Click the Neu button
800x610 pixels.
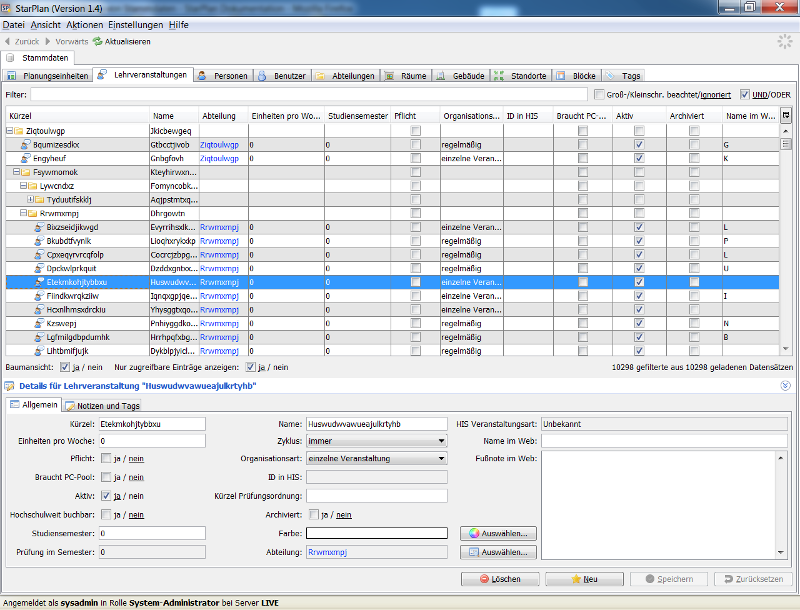pos(584,579)
